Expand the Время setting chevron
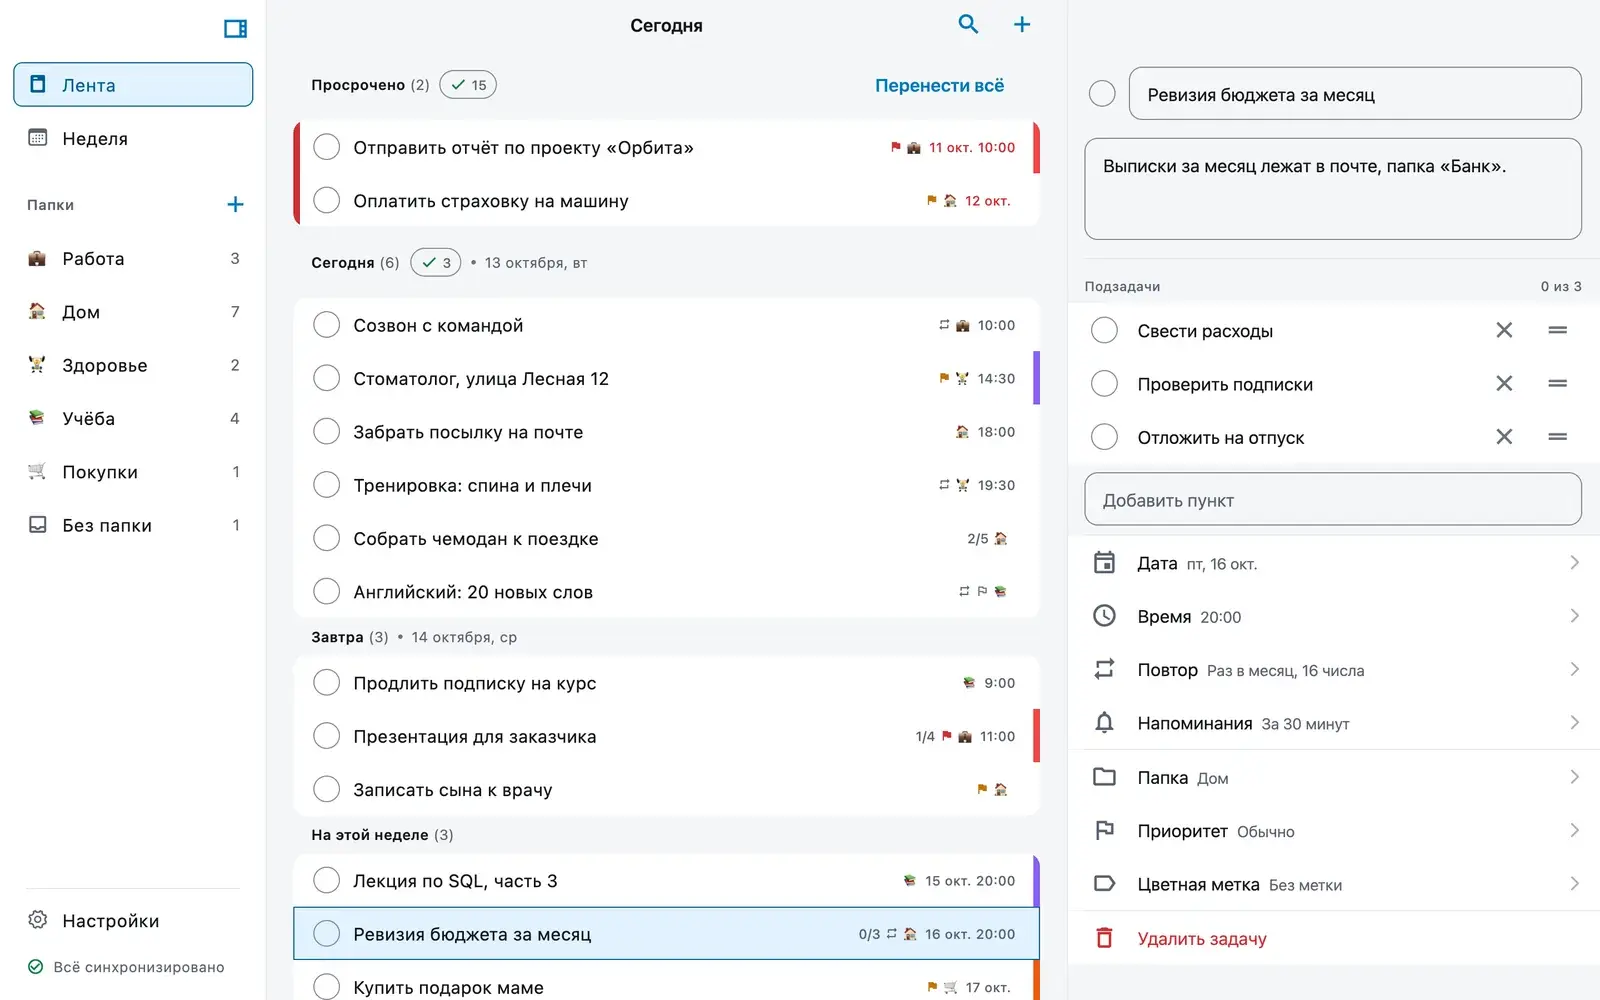Screen dimensions: 1600x1000 [1574, 616]
